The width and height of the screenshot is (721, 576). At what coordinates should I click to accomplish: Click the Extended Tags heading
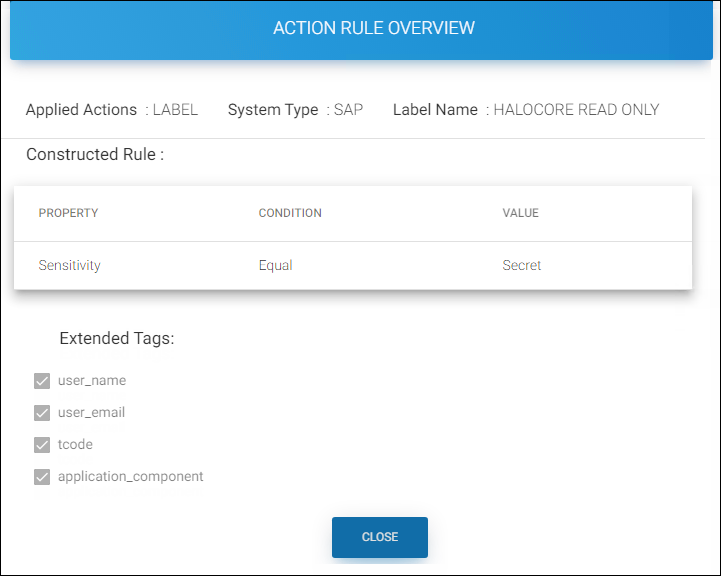[x=117, y=338]
